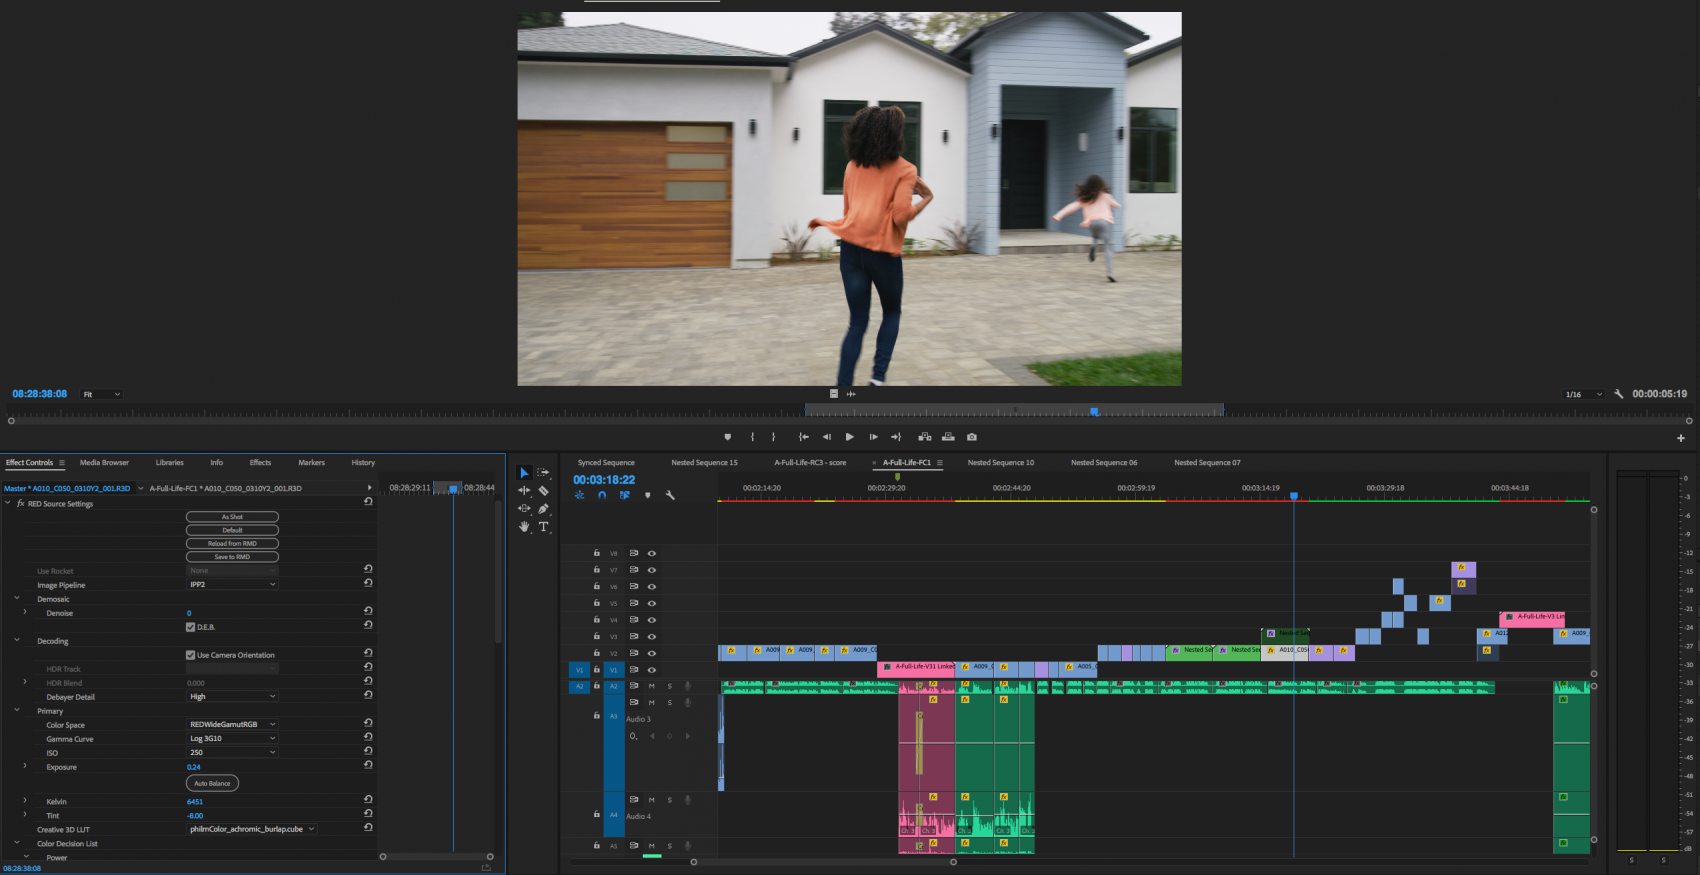Toggle Linked Selection in timeline
Screen dimensions: 1700x875
pos(625,495)
